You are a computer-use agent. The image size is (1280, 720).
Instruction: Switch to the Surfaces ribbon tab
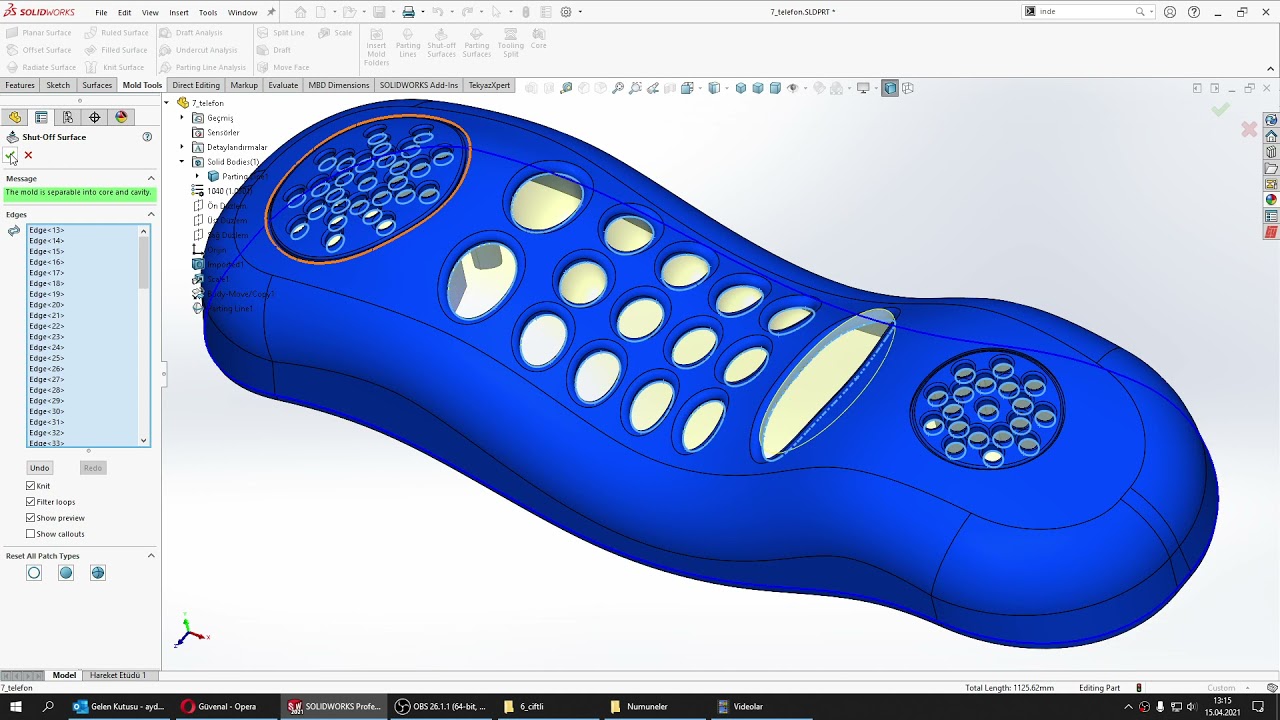[97, 85]
